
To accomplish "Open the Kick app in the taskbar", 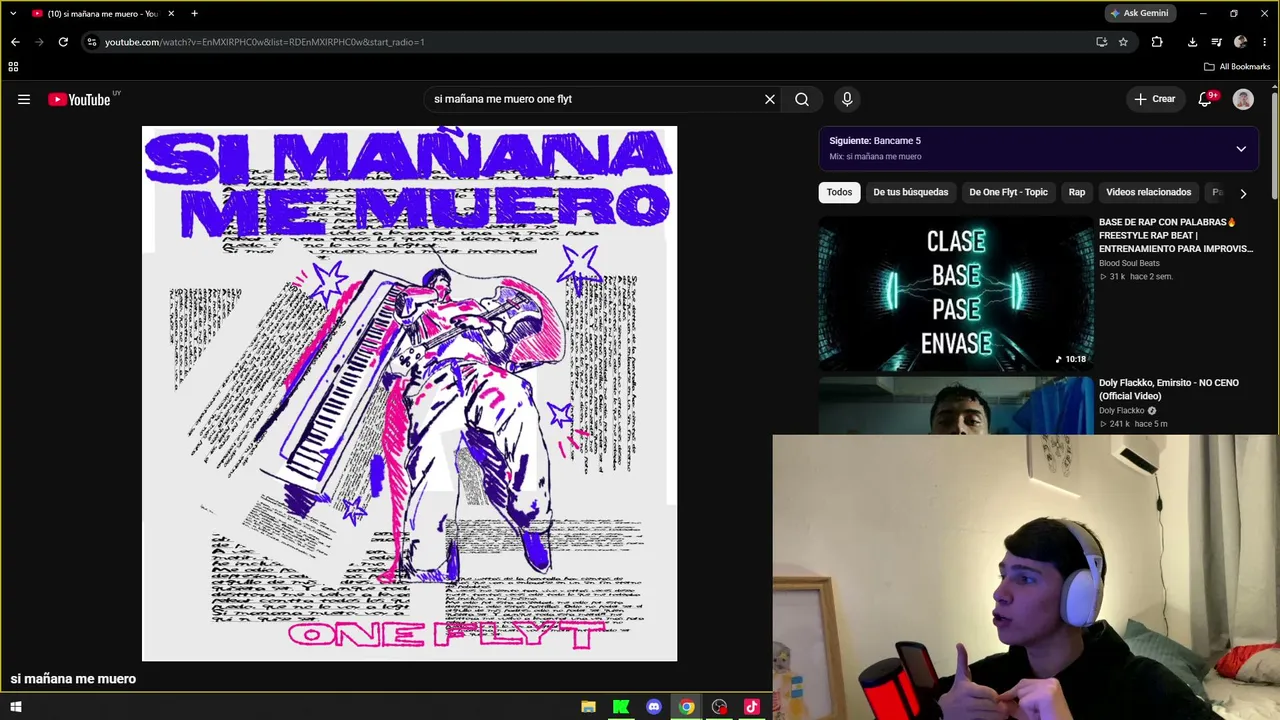I will [621, 707].
